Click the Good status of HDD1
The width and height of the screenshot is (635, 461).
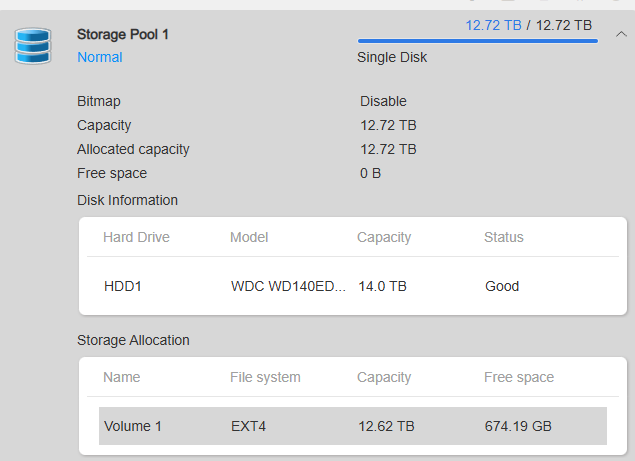(502, 286)
